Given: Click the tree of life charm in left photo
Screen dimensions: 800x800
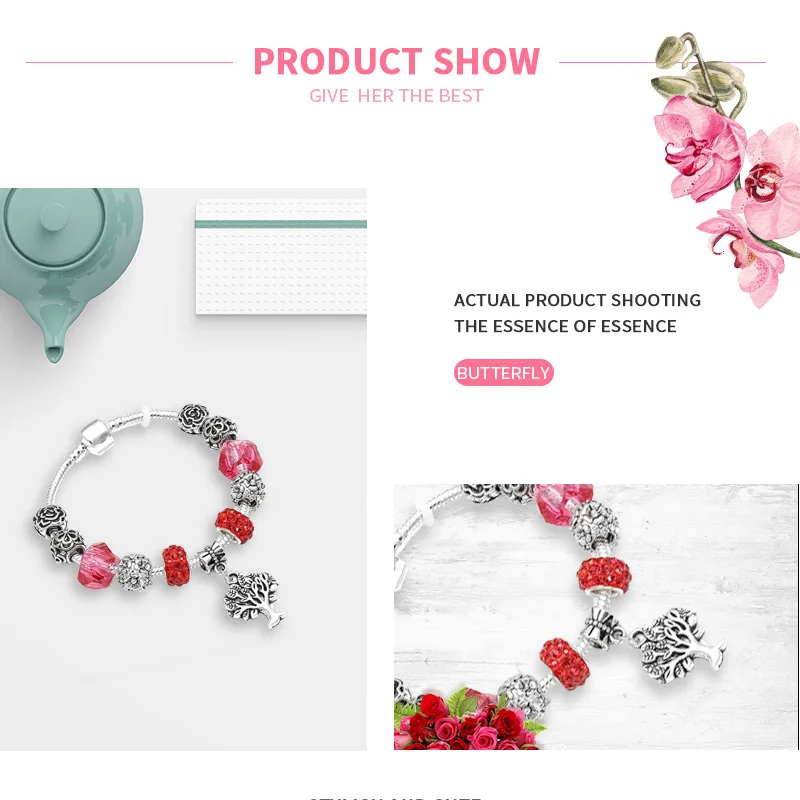Looking at the screenshot, I should click(254, 599).
